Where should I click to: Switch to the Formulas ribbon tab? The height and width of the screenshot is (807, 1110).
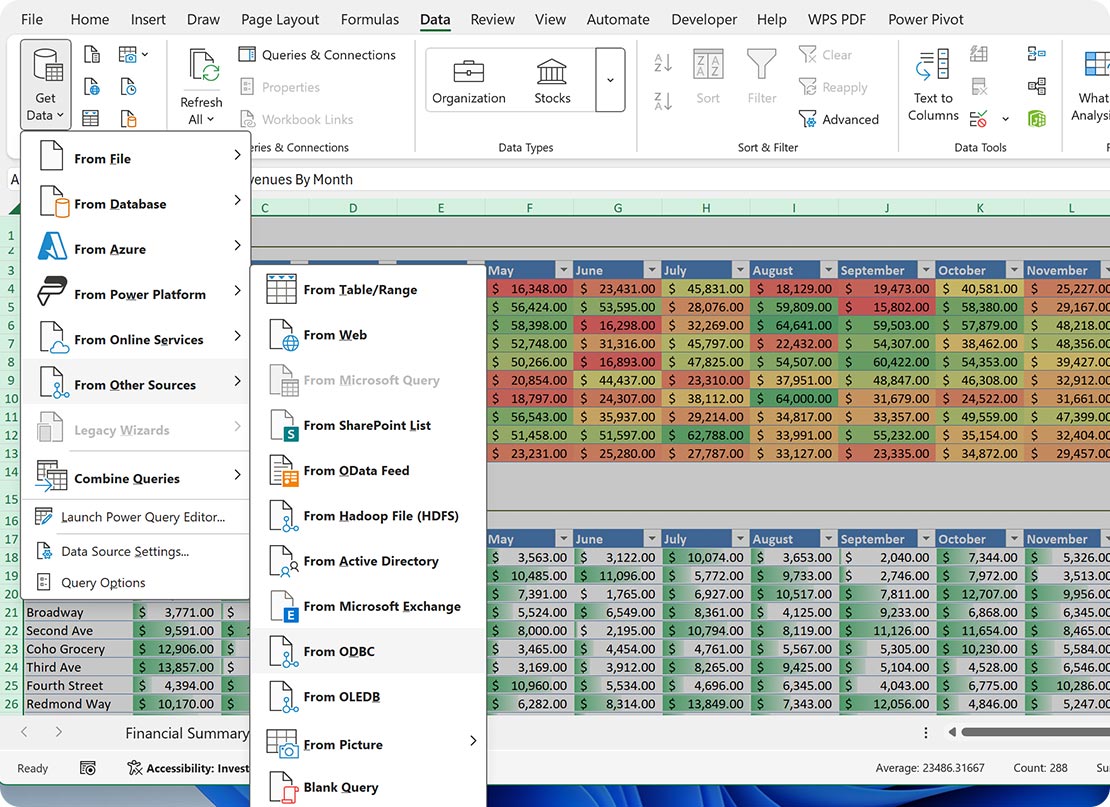[370, 19]
